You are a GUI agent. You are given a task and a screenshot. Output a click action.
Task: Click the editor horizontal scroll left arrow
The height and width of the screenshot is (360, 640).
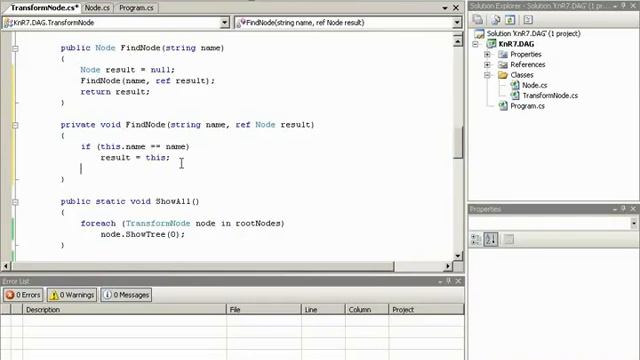[6, 266]
